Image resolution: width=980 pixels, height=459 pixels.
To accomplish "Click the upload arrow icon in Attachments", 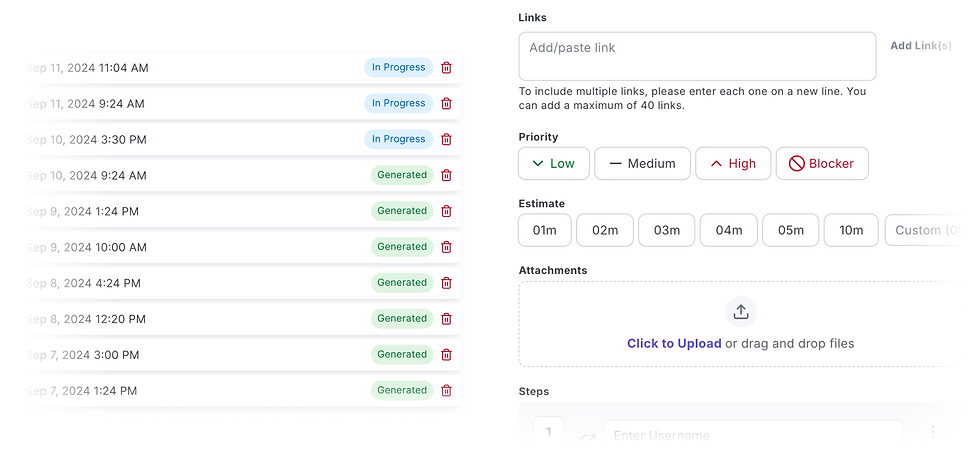I will tap(741, 311).
